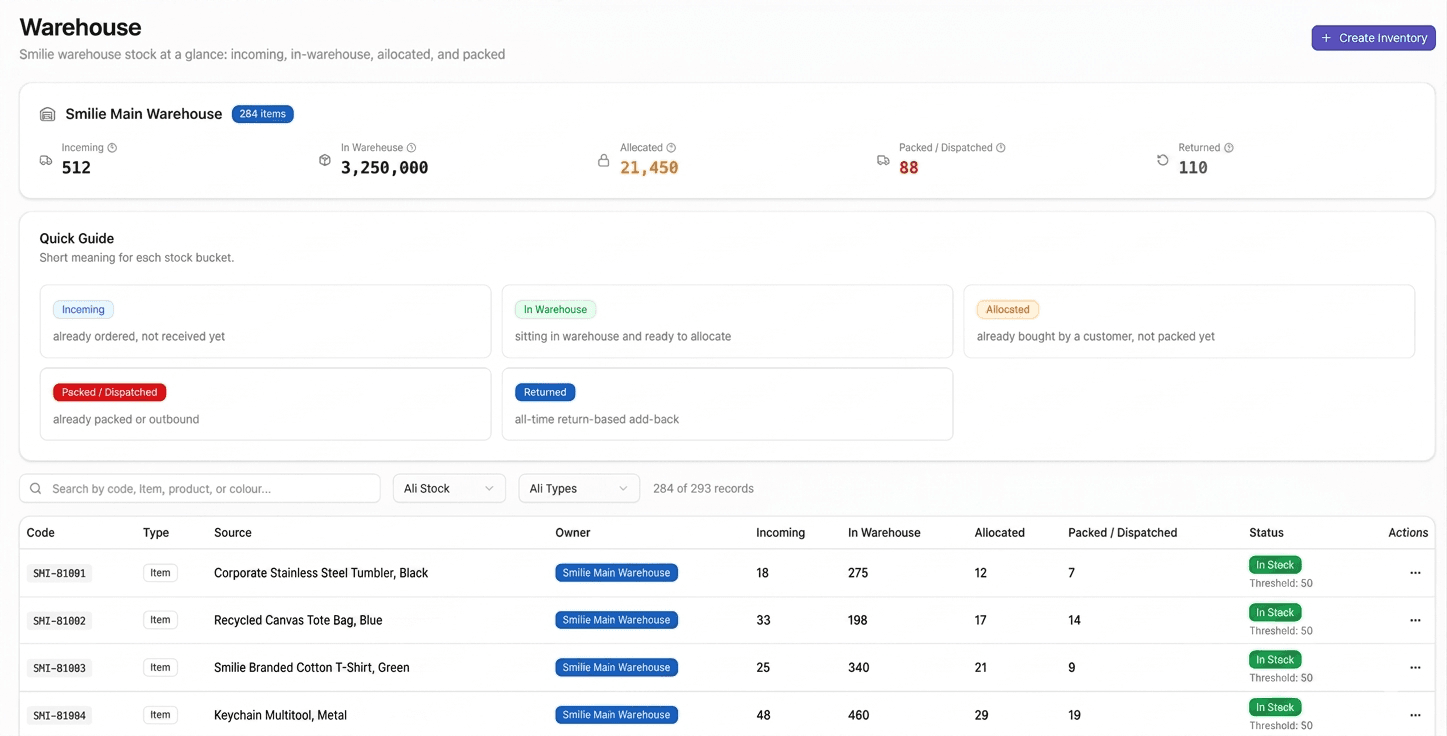Image resolution: width=1447 pixels, height=736 pixels.
Task: Click the Packed / Dispatched tag in Quick Guide
Action: pos(110,392)
